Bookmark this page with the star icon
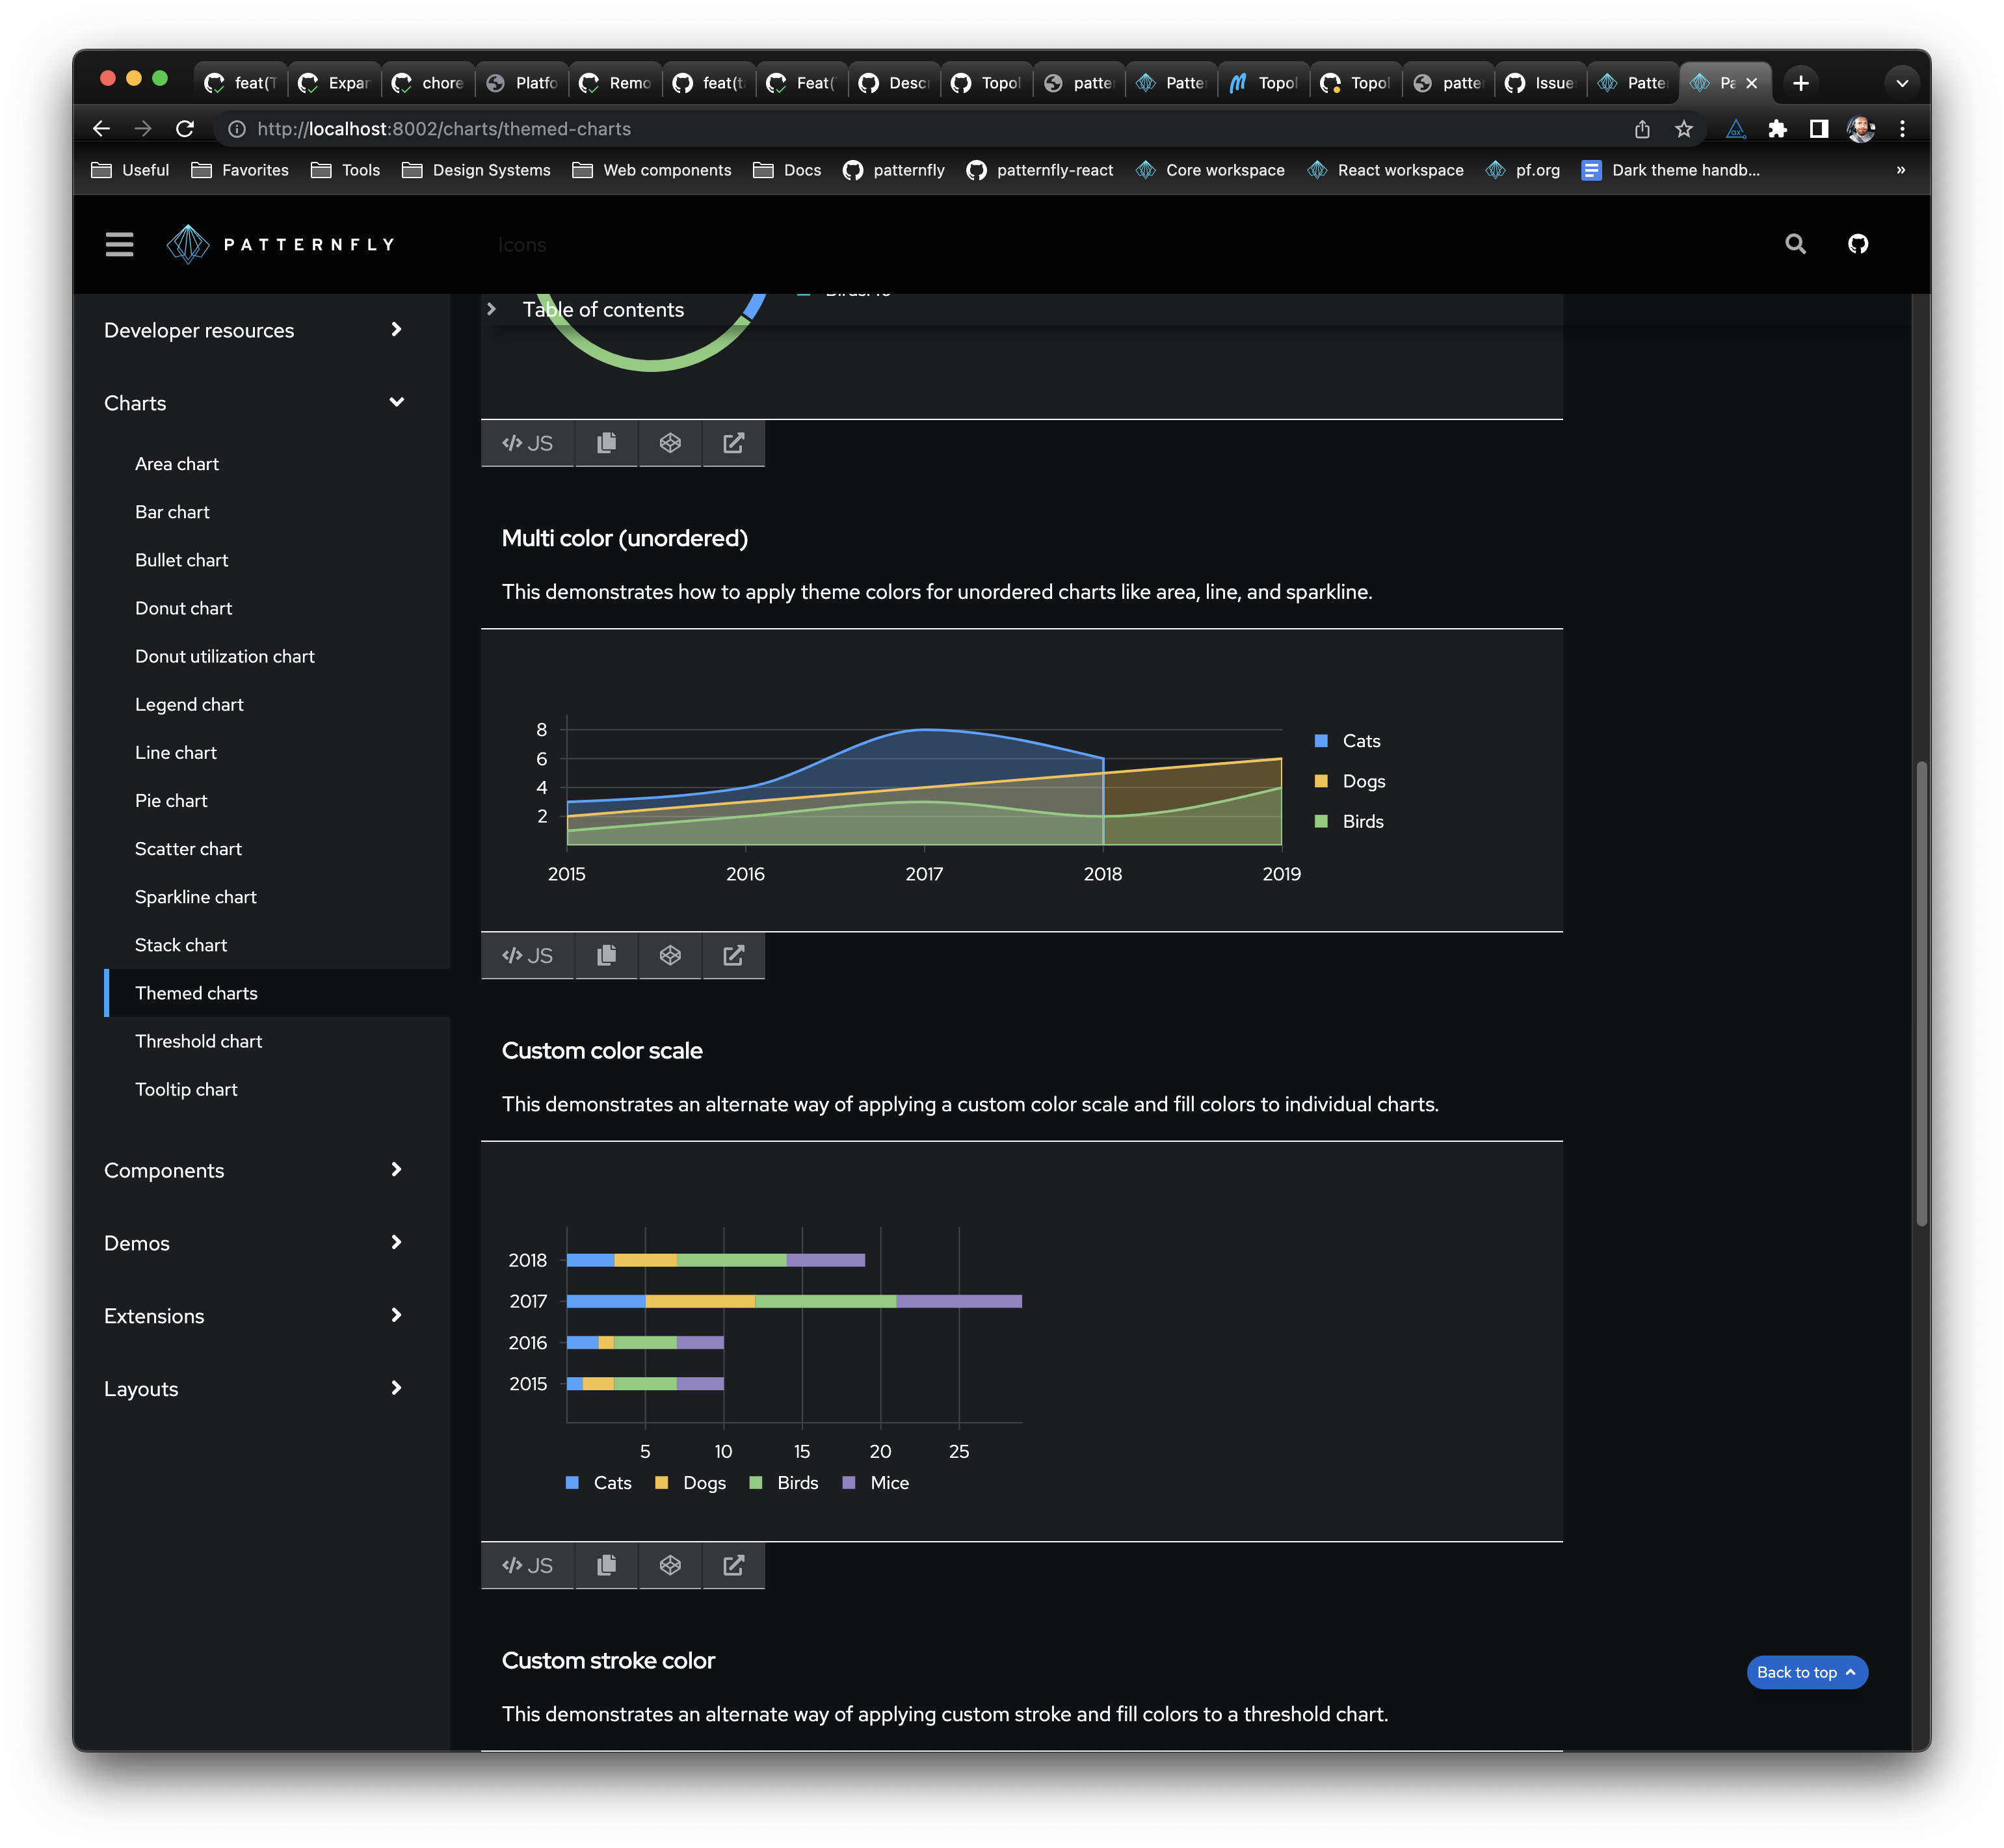The image size is (2004, 1848). 1684,129
